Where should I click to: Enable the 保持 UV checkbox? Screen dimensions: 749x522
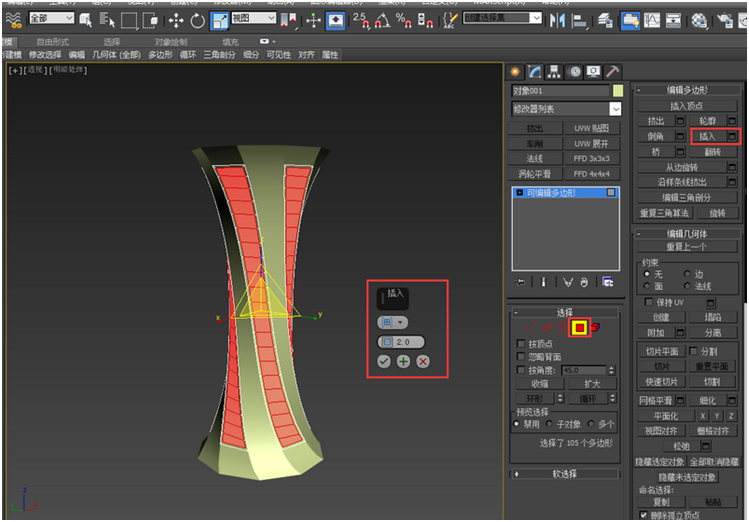coord(649,302)
